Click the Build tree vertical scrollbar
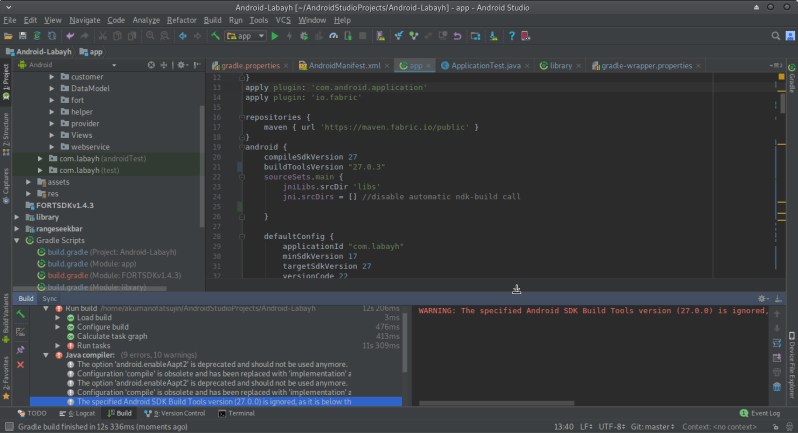The image size is (798, 433). tap(405, 343)
